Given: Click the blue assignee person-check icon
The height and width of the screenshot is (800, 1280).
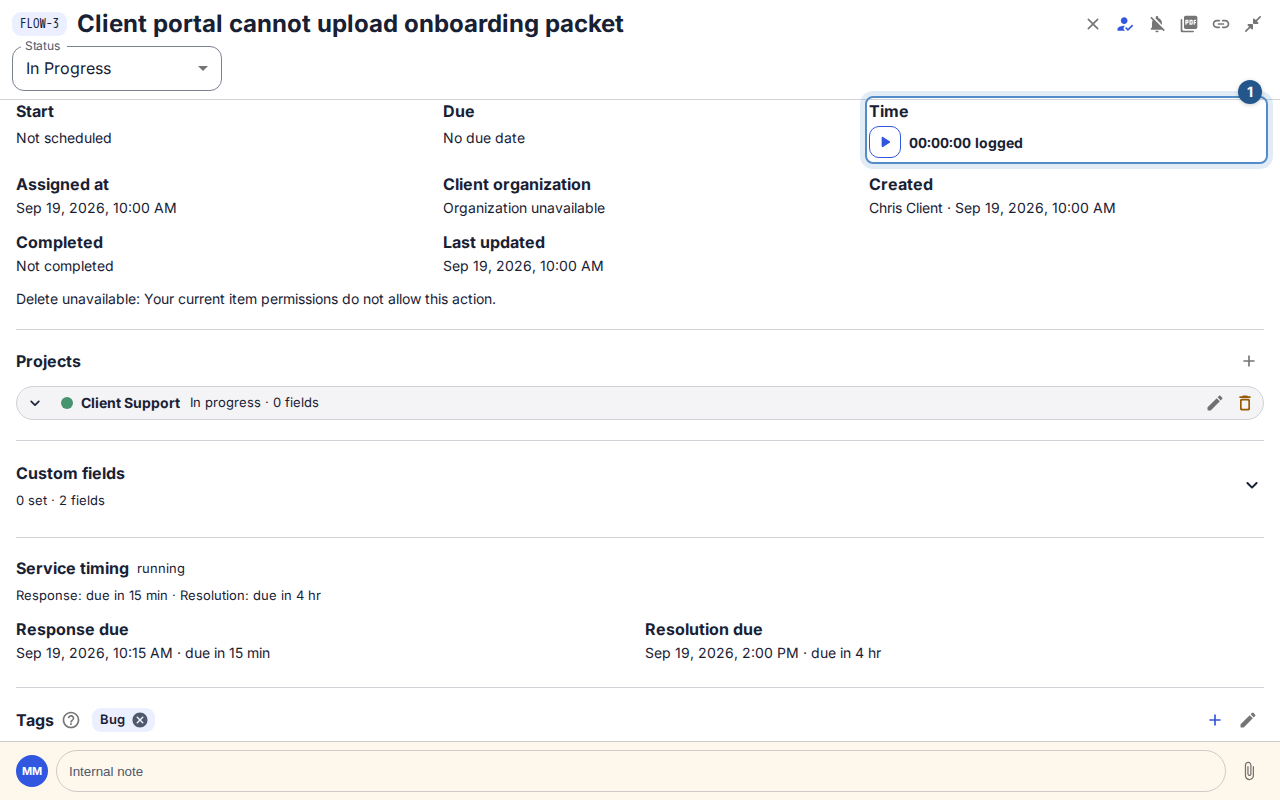Looking at the screenshot, I should (x=1125, y=24).
